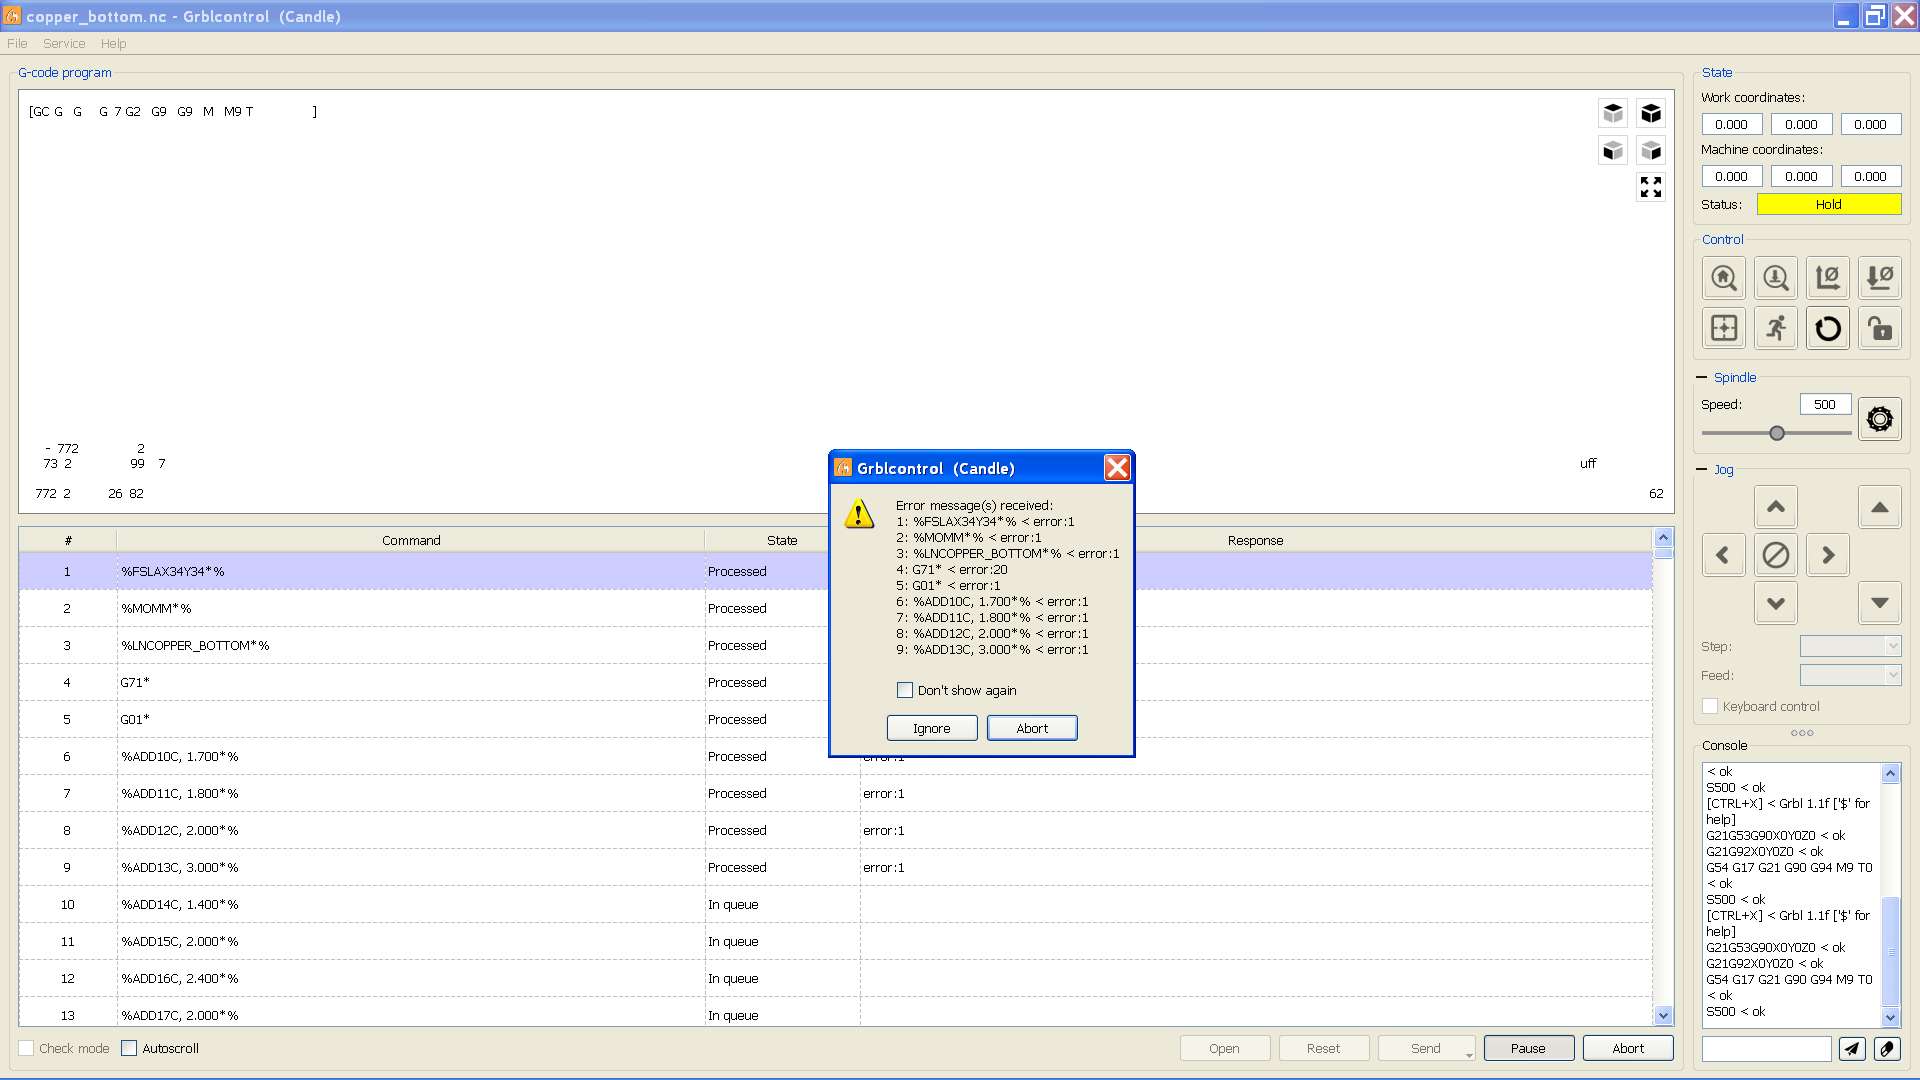This screenshot has height=1080, width=1920.
Task: Click the warning triangle icon in dialog
Action: coord(859,514)
